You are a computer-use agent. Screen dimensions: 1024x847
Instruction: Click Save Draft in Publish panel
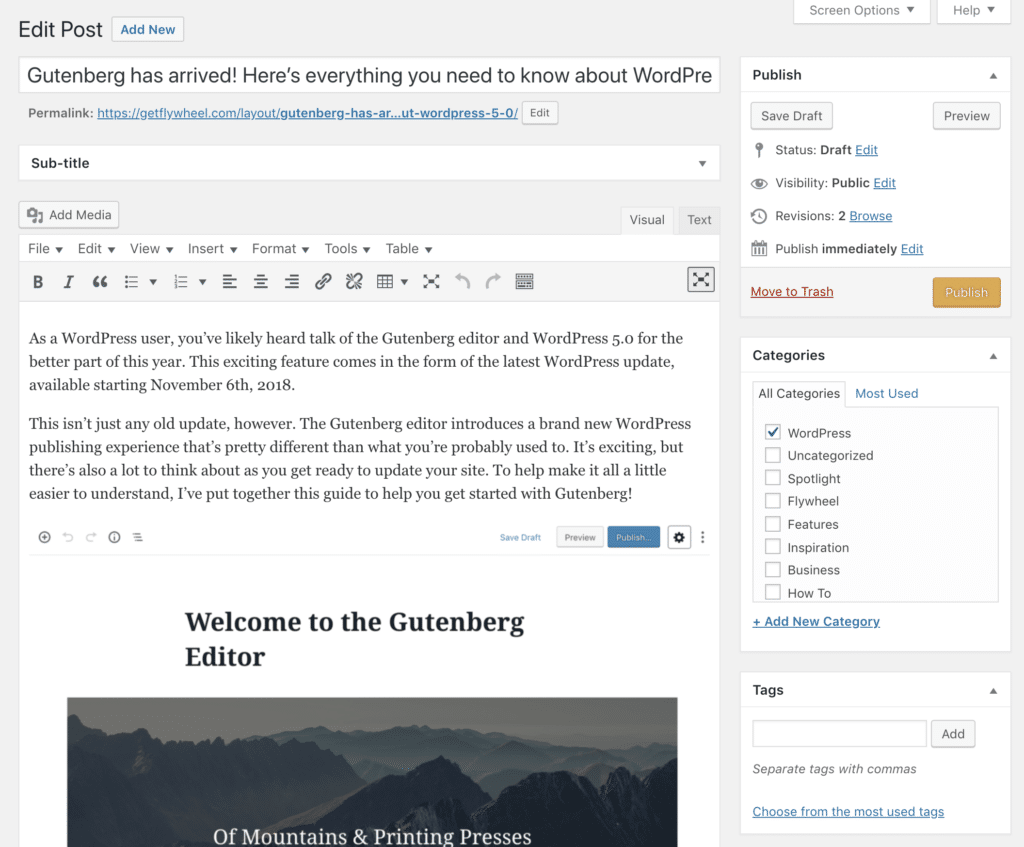tap(792, 116)
